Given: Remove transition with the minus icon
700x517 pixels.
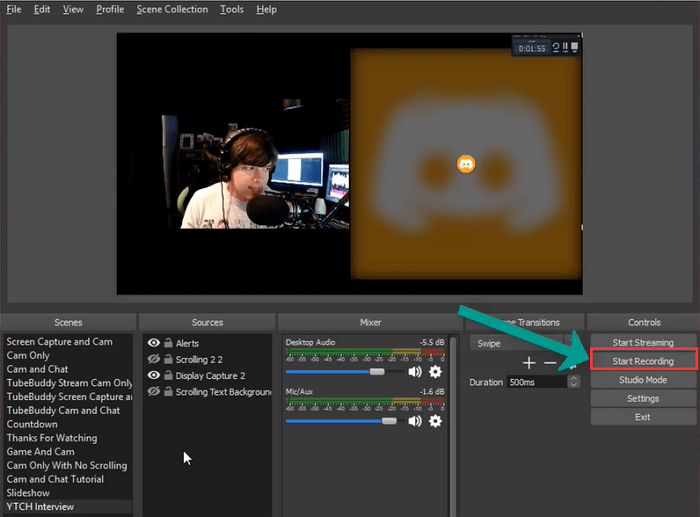Looking at the screenshot, I should [x=549, y=362].
